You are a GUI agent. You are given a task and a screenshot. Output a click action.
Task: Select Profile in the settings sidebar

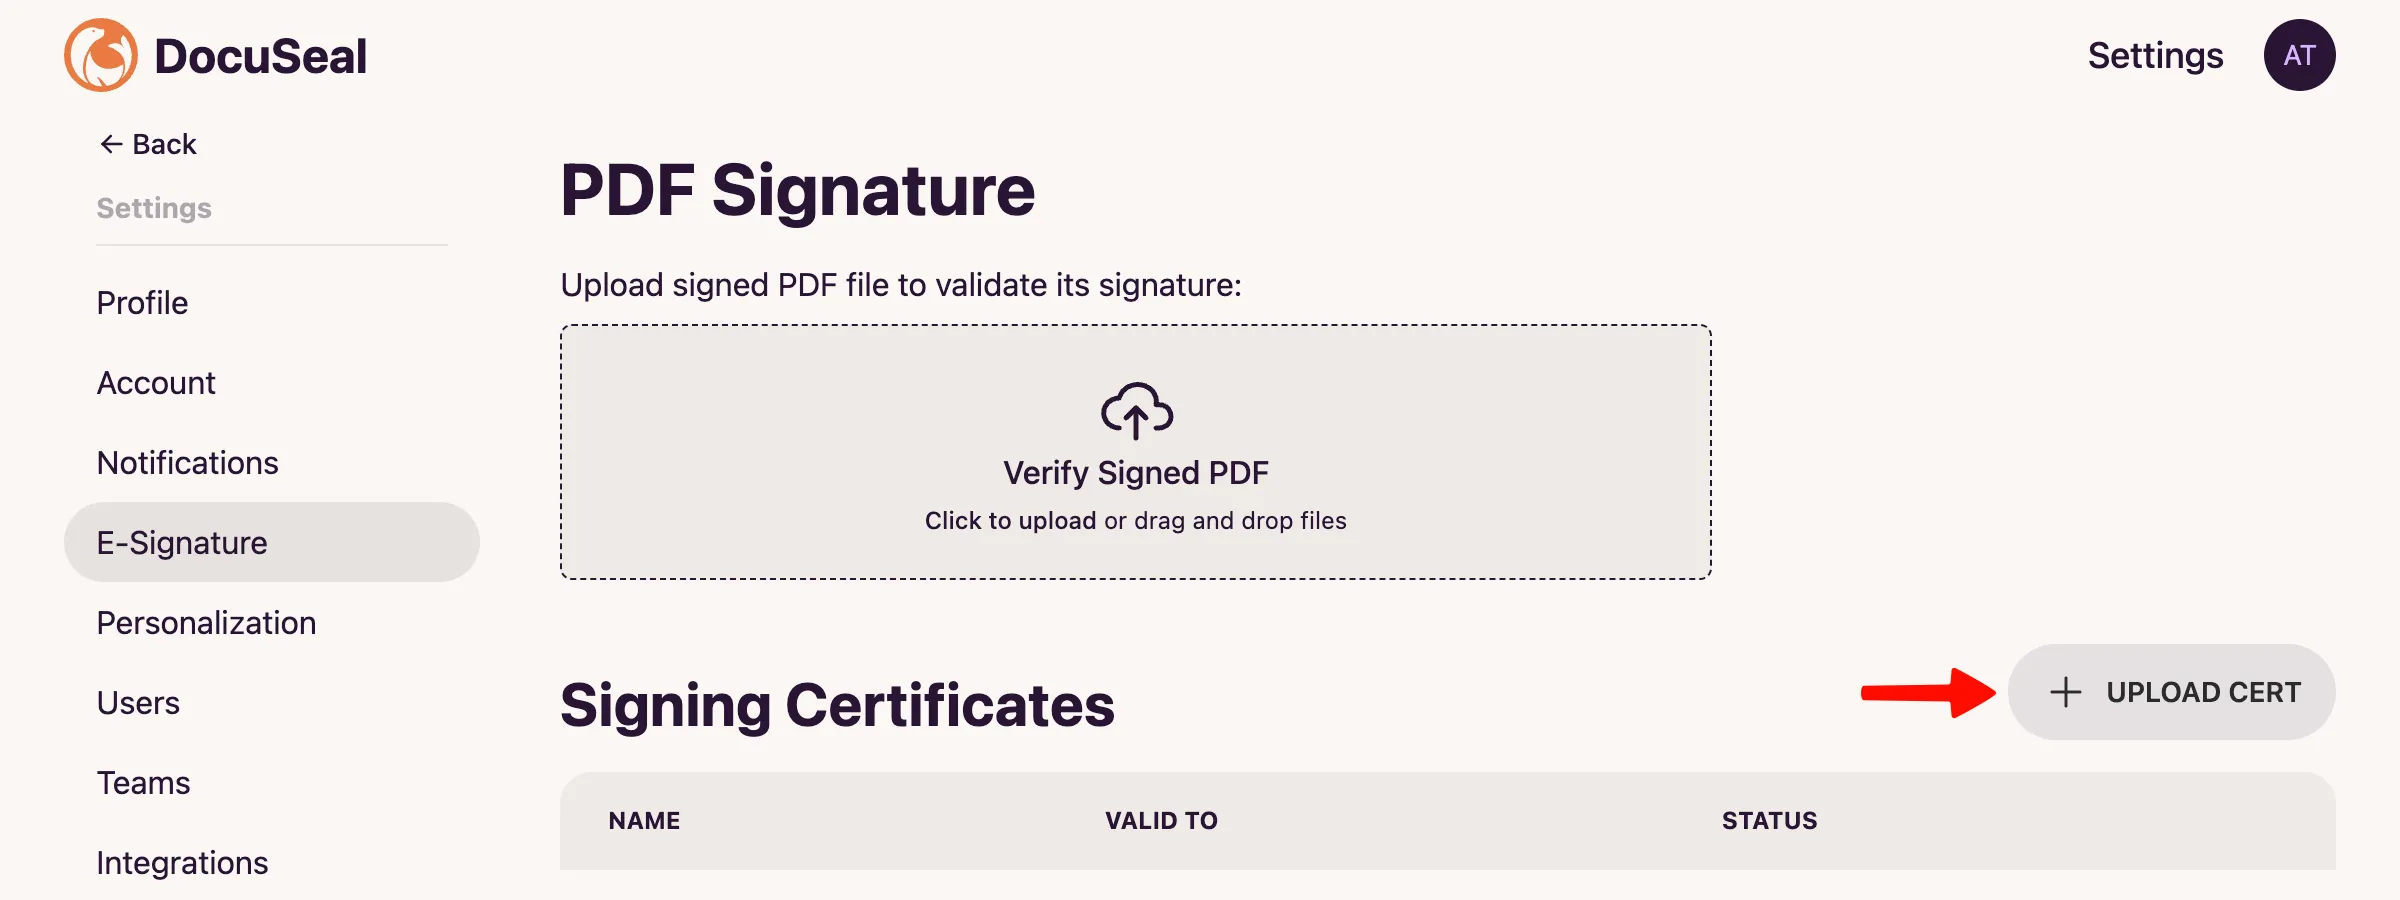tap(141, 302)
